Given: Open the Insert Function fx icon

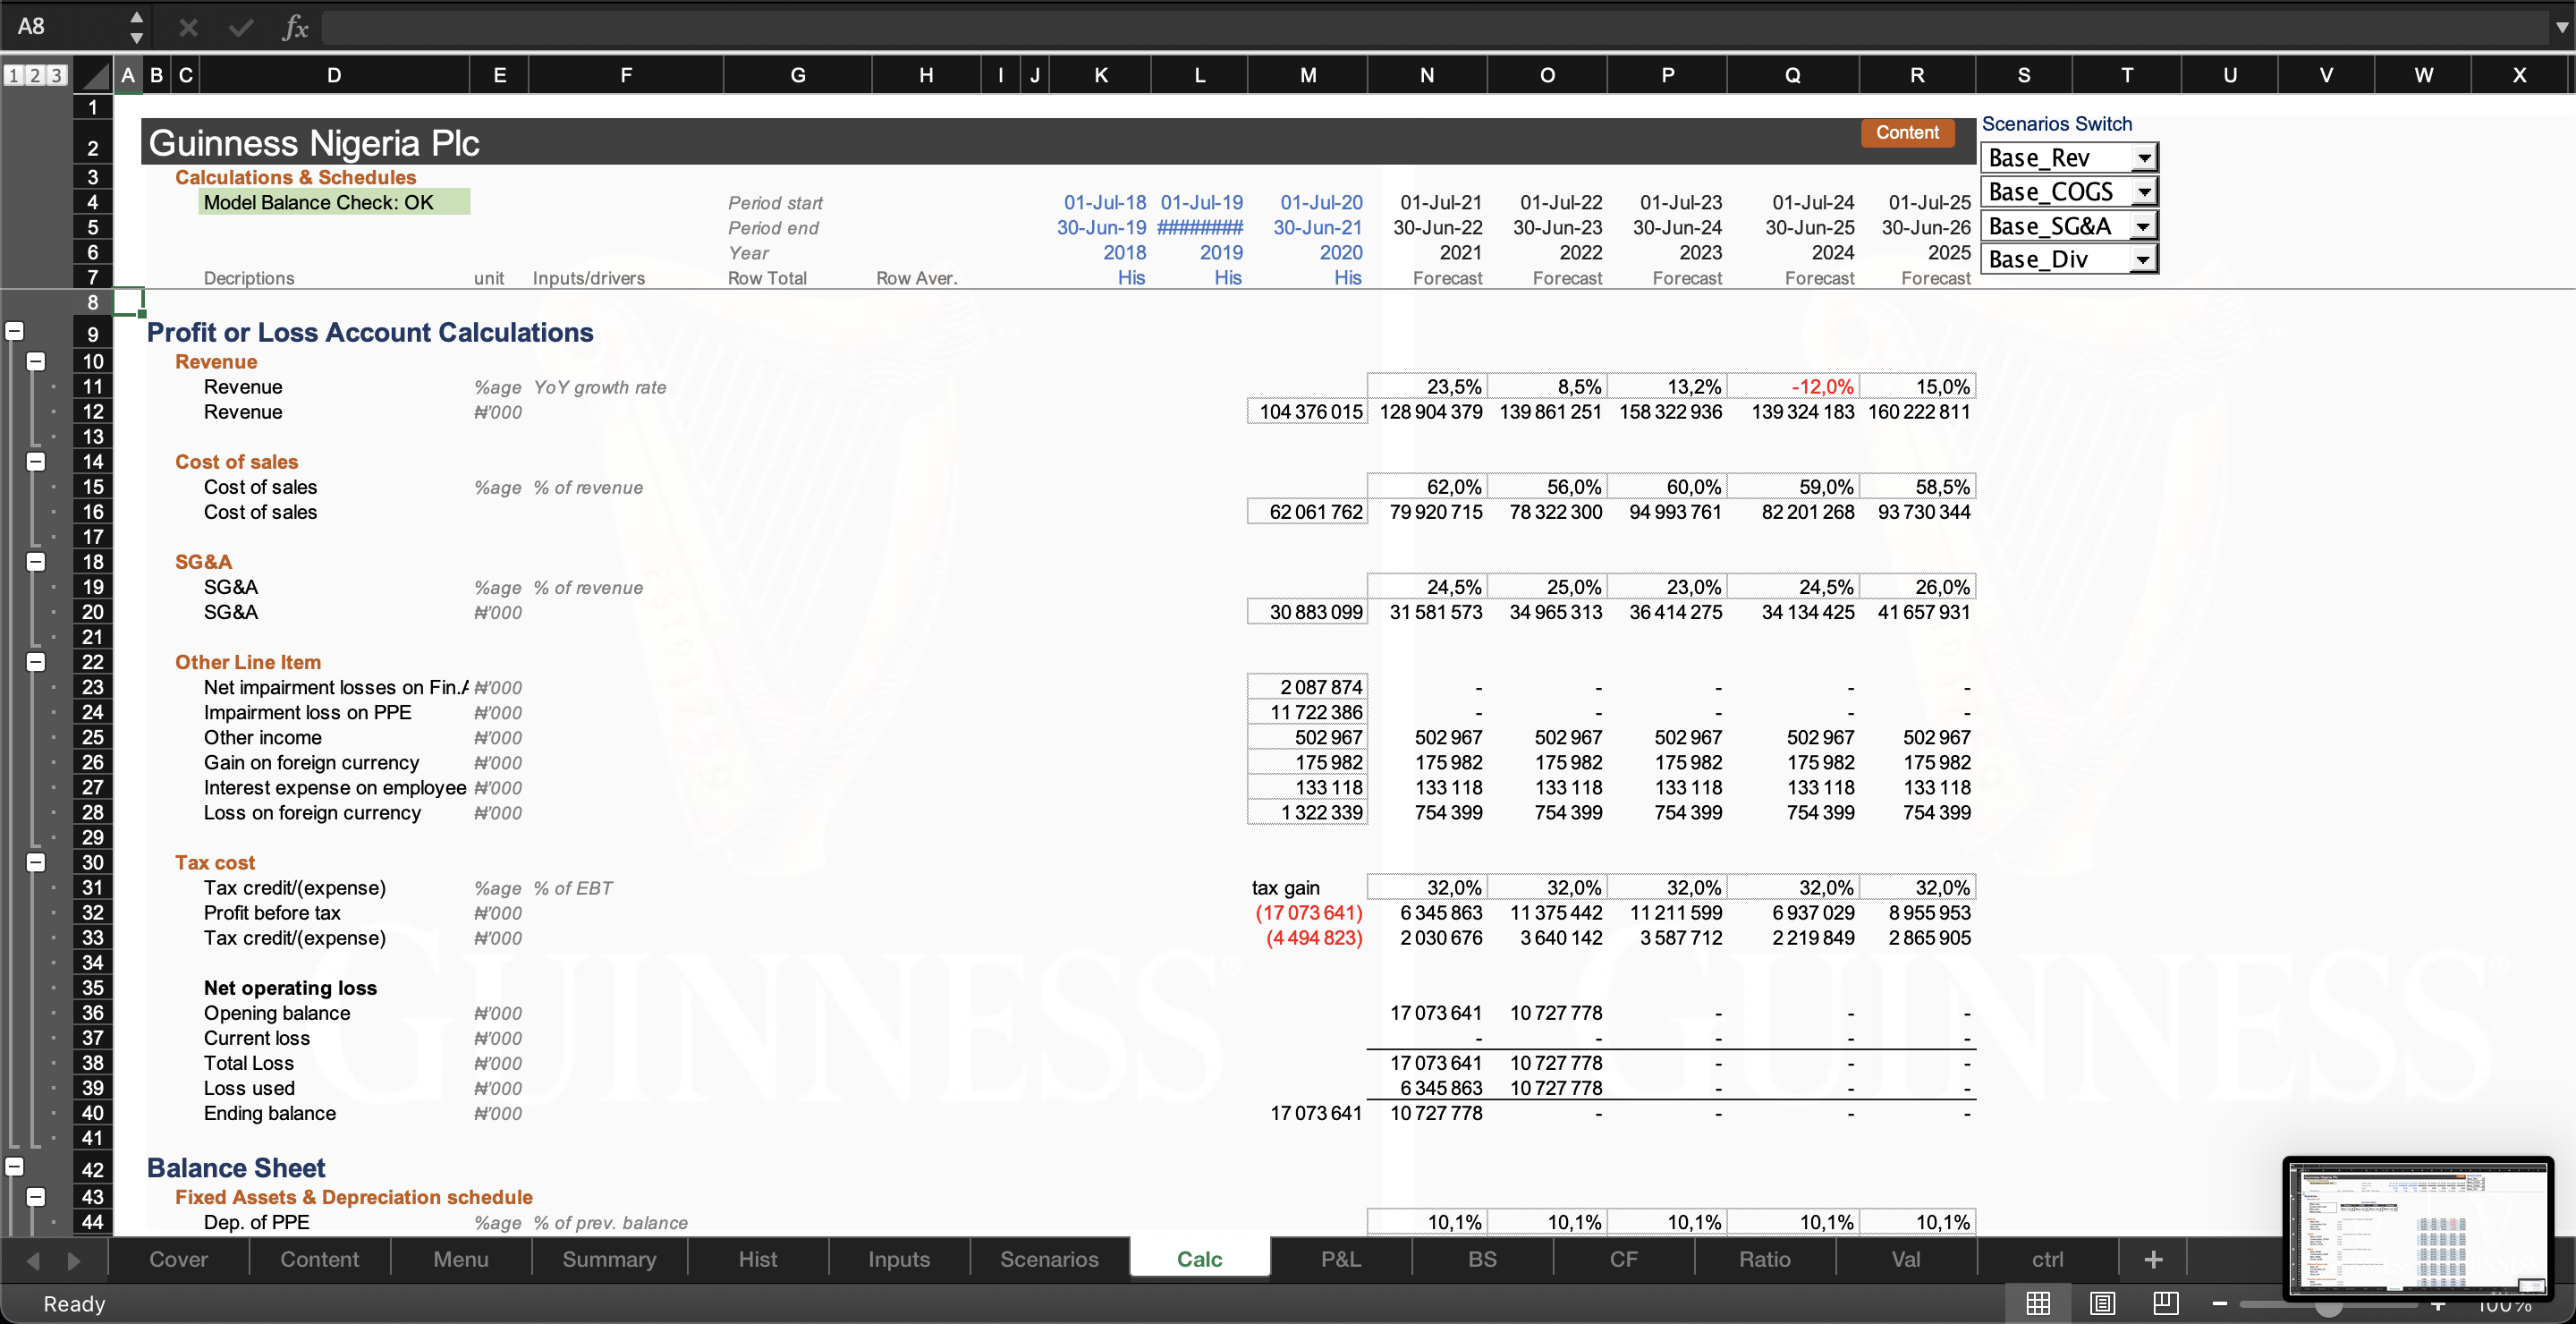Looking at the screenshot, I should [295, 27].
